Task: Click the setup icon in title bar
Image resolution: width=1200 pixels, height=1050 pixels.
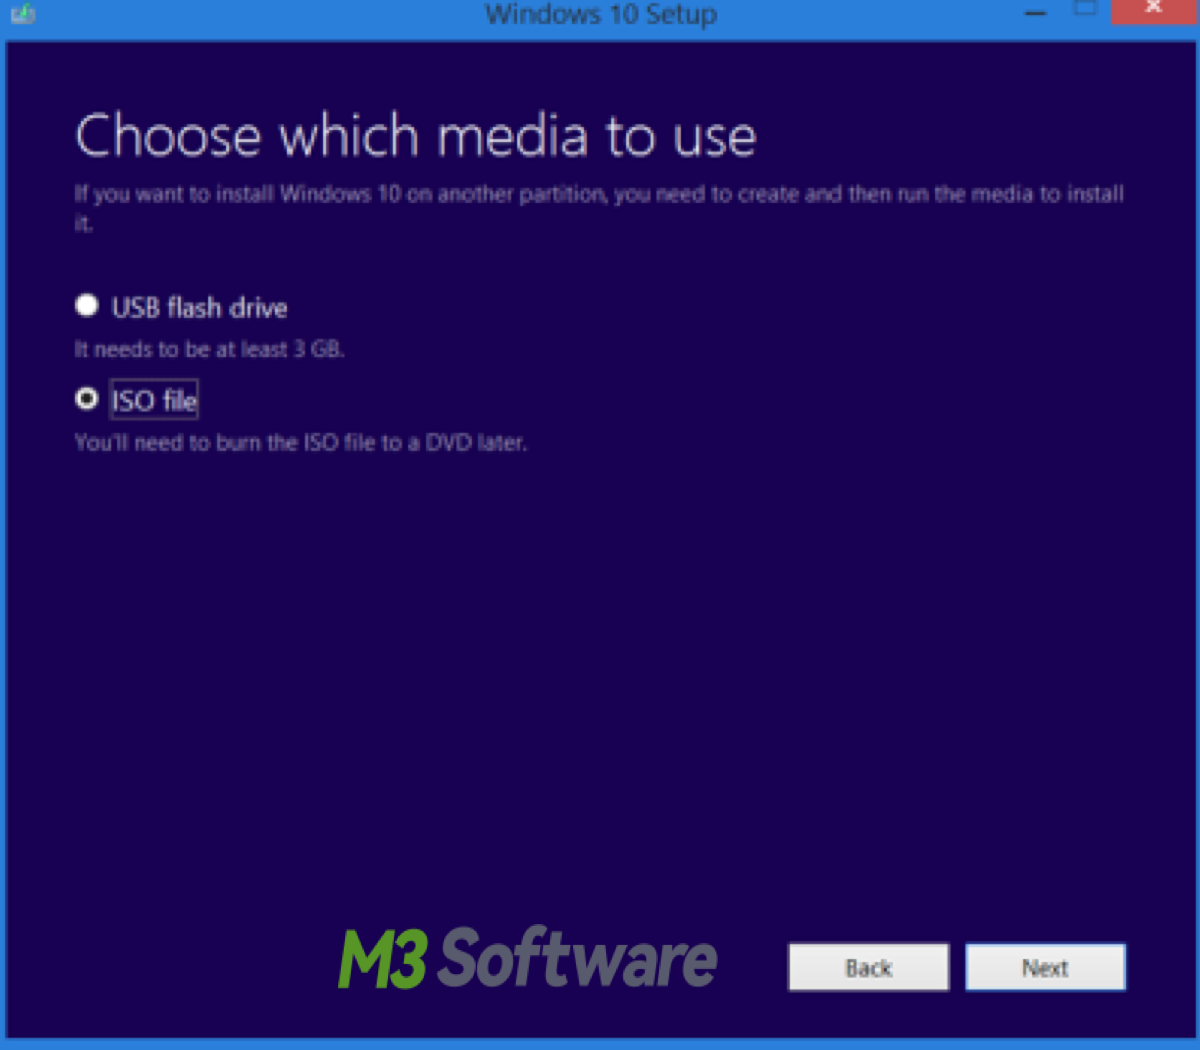Action: pyautogui.click(x=23, y=13)
